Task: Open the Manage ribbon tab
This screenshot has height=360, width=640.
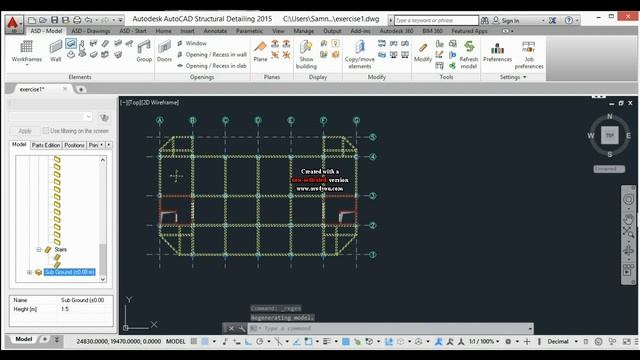Action: [304, 31]
